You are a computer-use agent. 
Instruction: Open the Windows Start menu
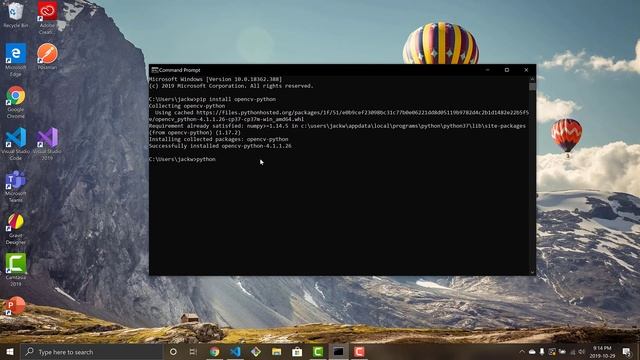pyautogui.click(x=10, y=352)
